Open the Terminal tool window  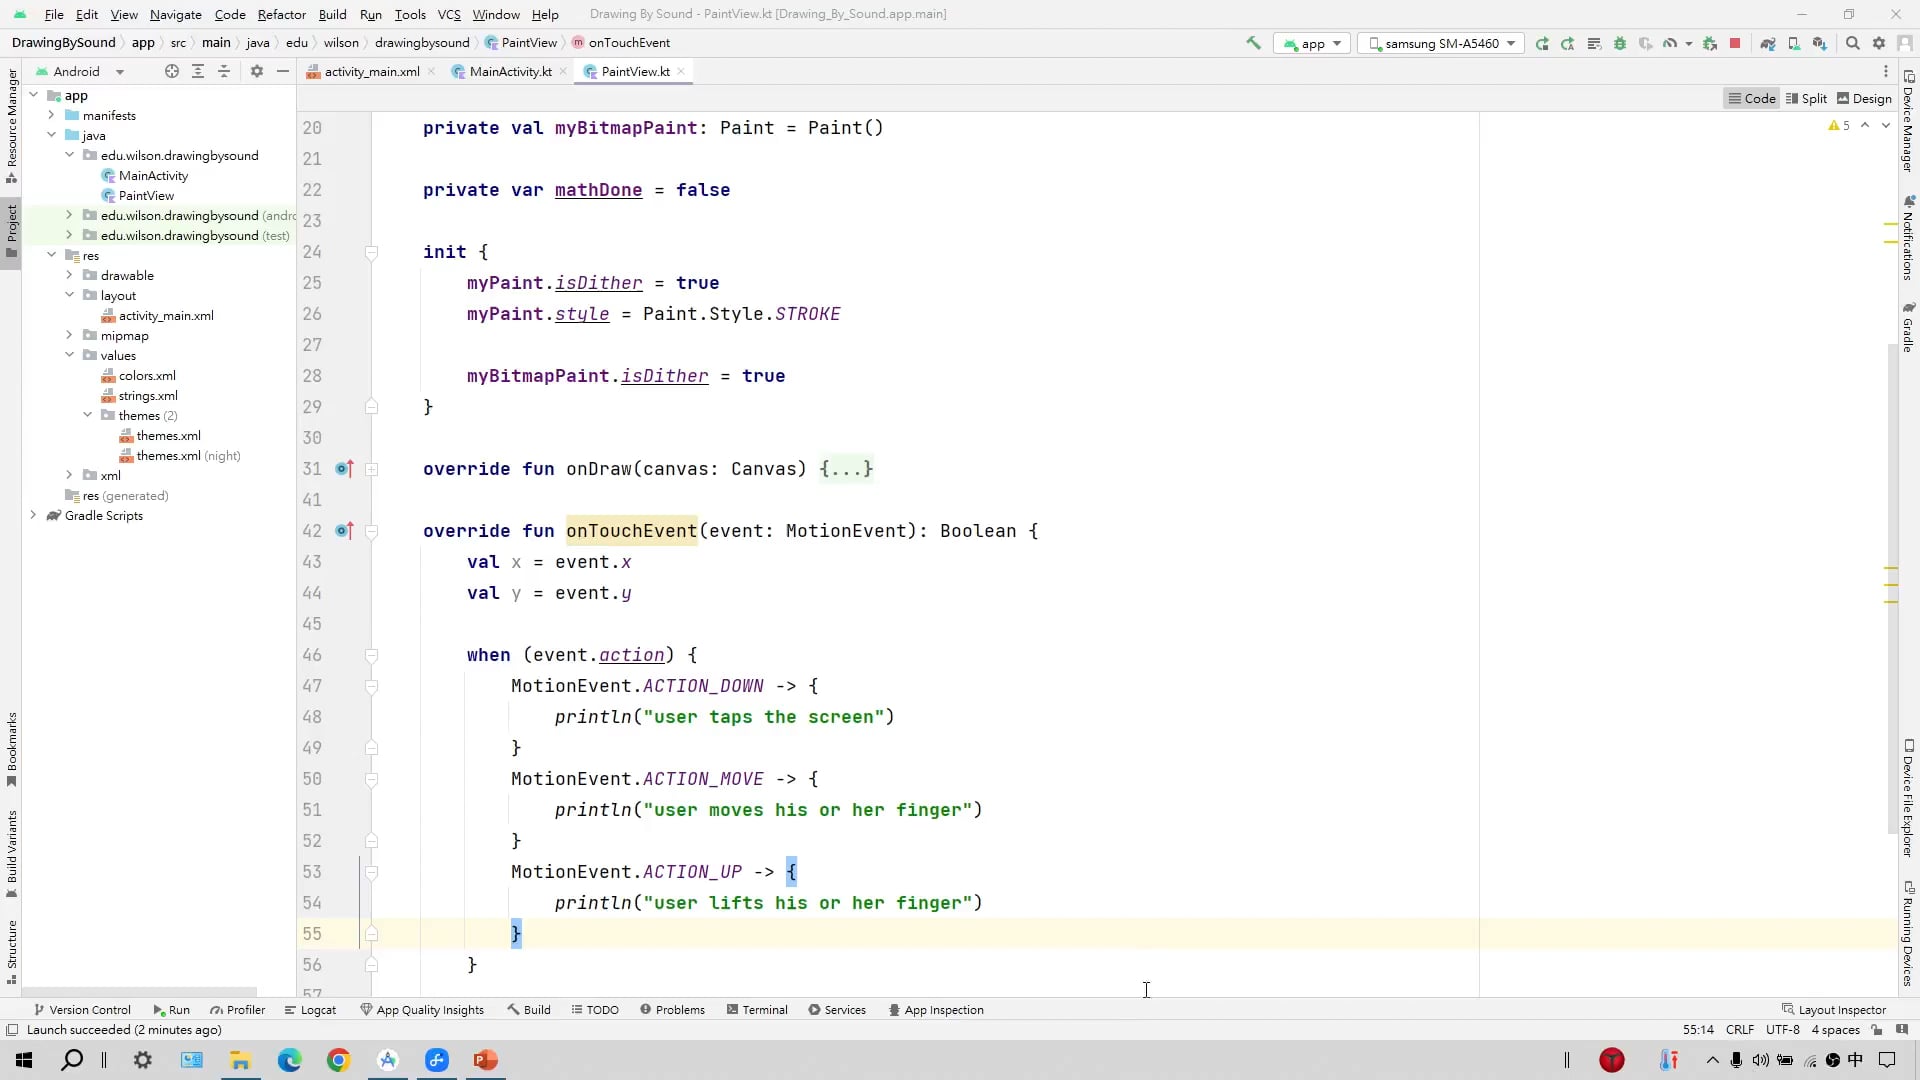pyautogui.click(x=757, y=1010)
